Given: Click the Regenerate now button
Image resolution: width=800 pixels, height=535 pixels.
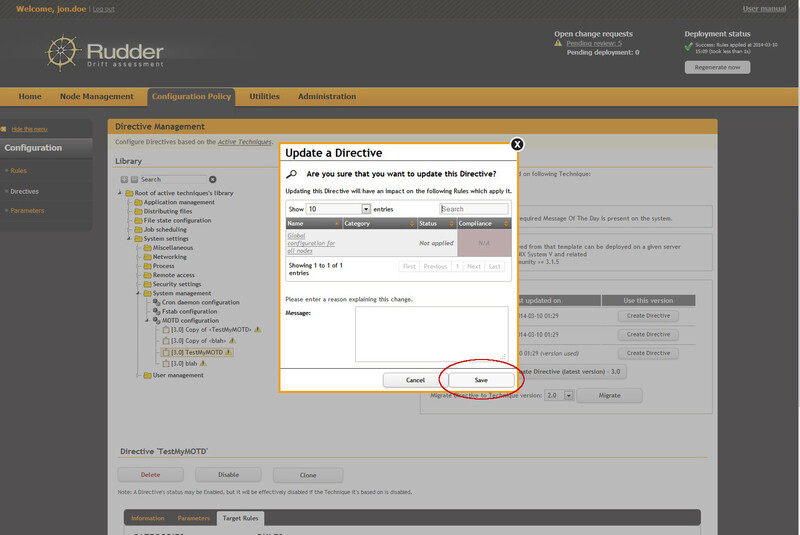Looking at the screenshot, I should click(717, 67).
